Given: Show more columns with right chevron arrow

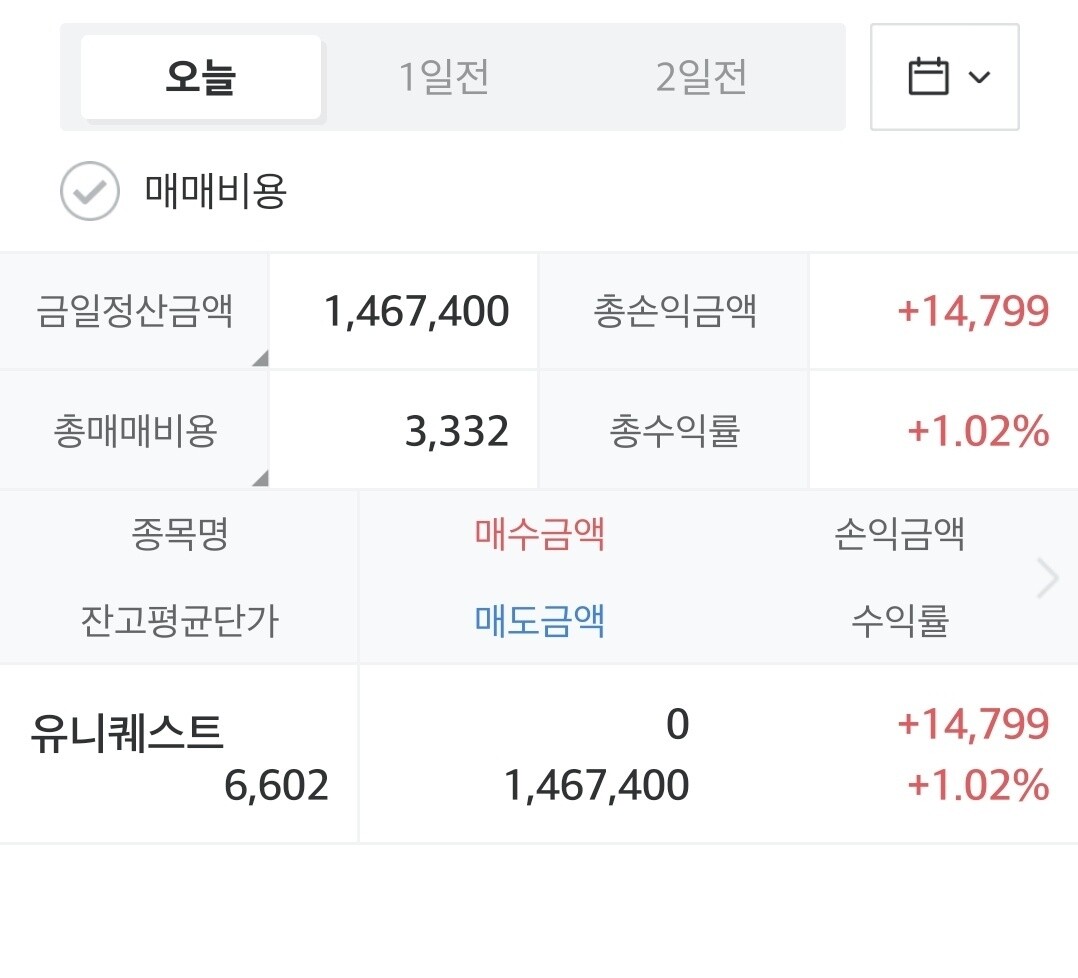Looking at the screenshot, I should (x=1047, y=578).
